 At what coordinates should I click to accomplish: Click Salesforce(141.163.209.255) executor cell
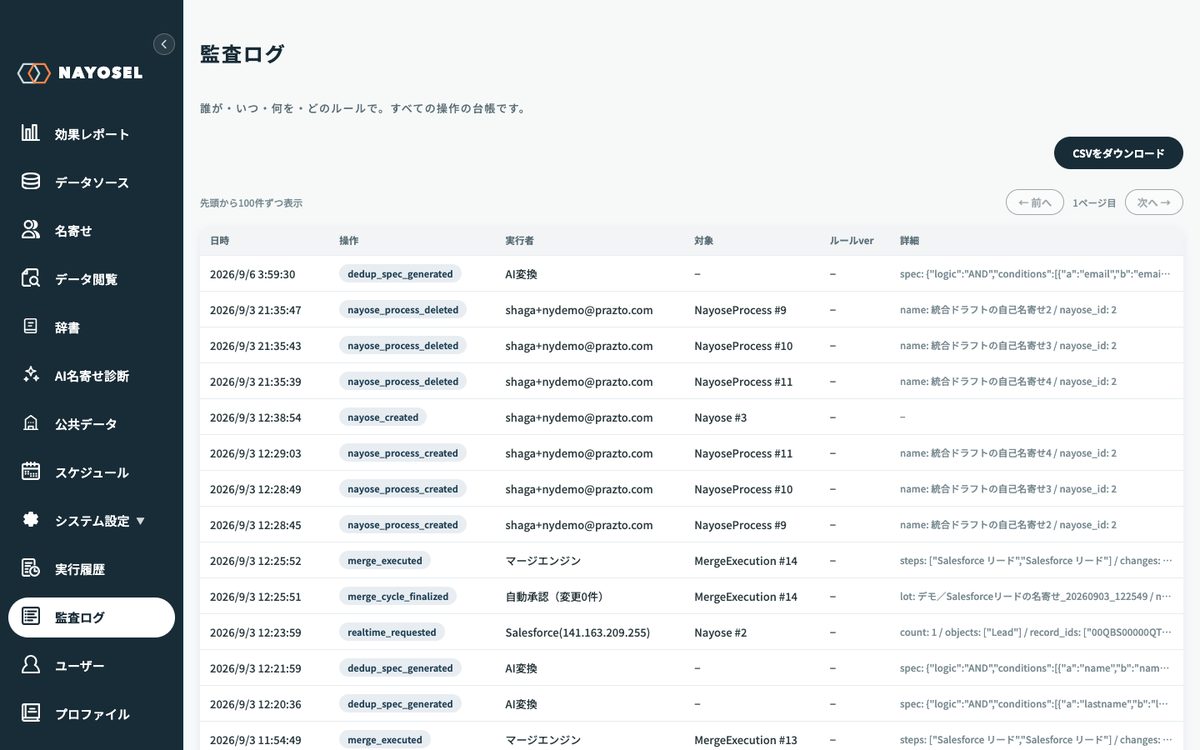click(577, 632)
